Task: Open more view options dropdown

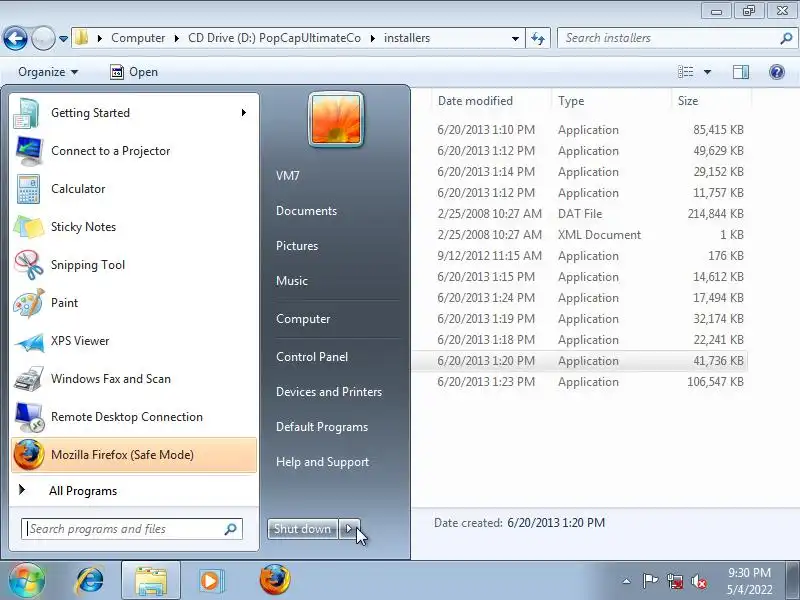Action: tap(707, 72)
